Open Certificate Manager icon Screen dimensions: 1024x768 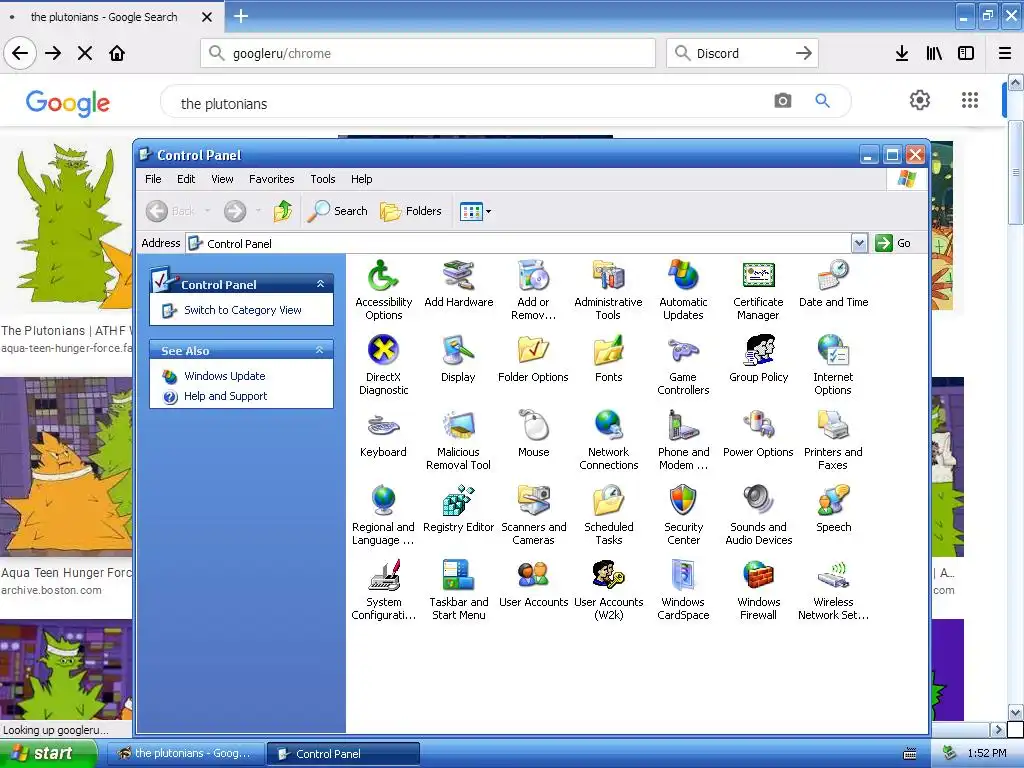[x=758, y=290]
